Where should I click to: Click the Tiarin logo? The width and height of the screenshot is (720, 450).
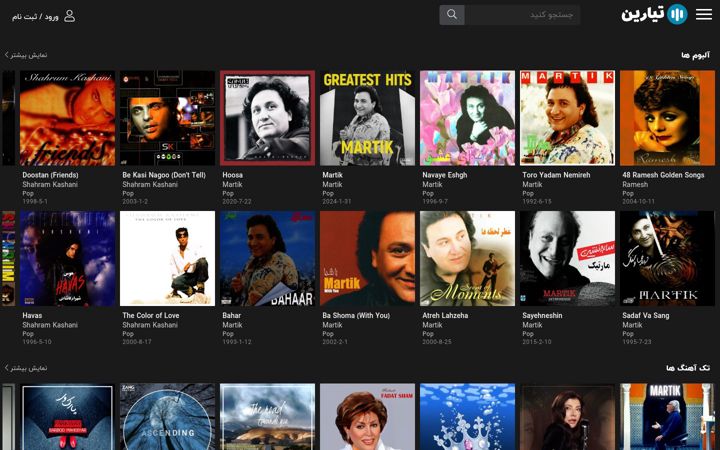pos(654,15)
